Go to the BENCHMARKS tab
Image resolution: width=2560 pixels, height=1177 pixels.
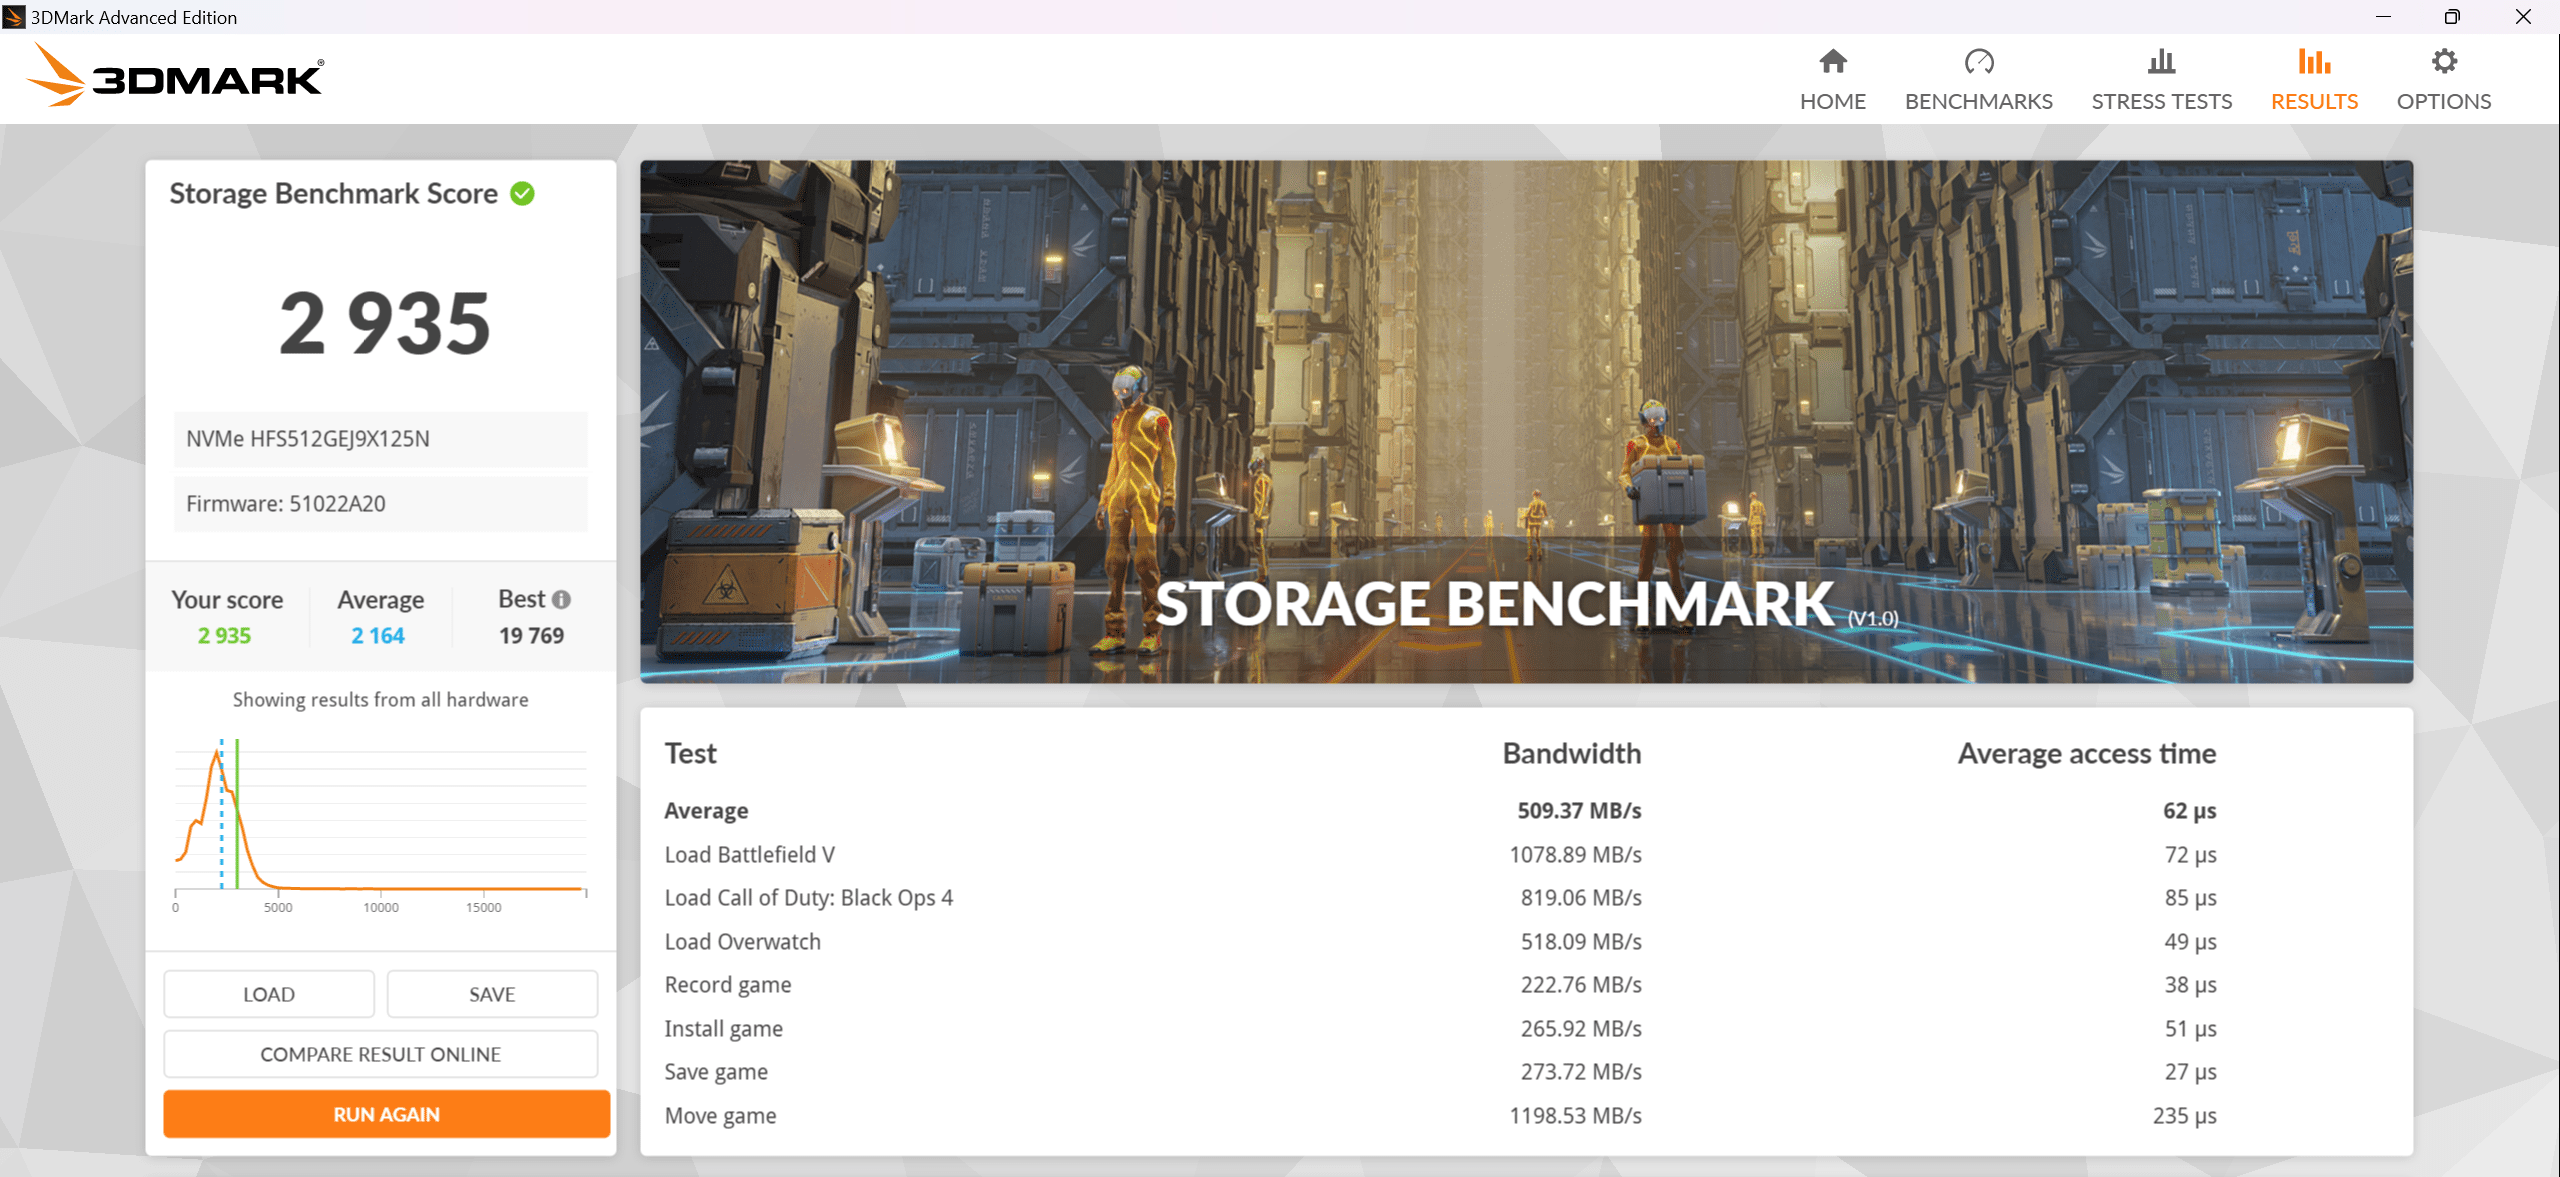click(1978, 101)
